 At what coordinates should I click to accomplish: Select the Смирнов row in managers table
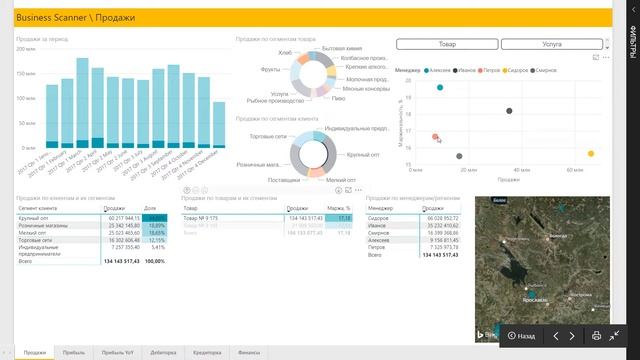coord(413,233)
